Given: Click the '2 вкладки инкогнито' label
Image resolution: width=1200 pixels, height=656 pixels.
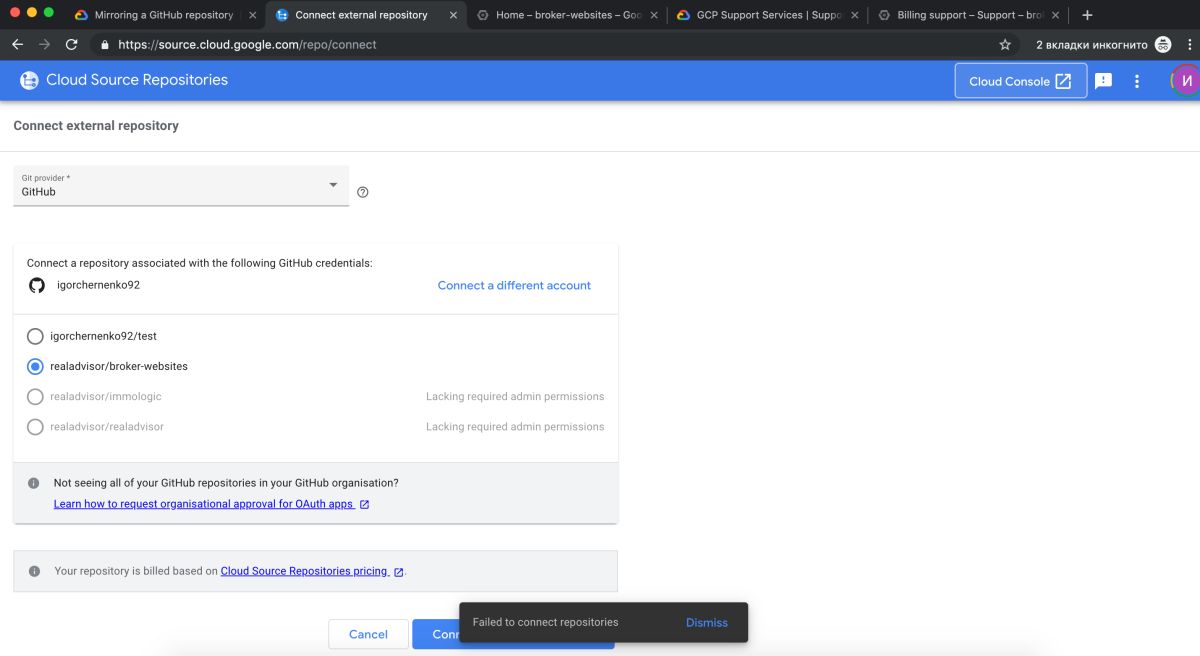Looking at the screenshot, I should pos(1090,45).
